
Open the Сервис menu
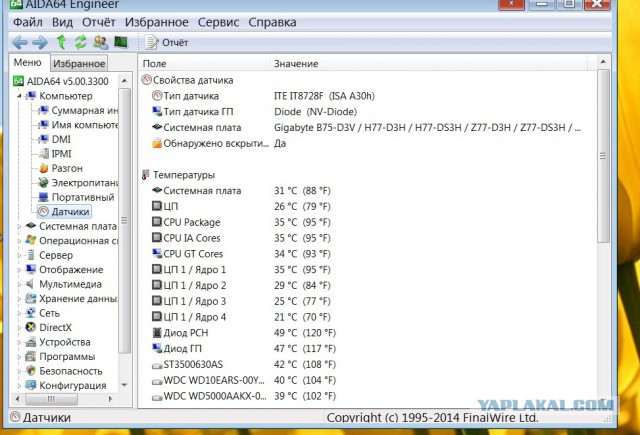pos(218,22)
